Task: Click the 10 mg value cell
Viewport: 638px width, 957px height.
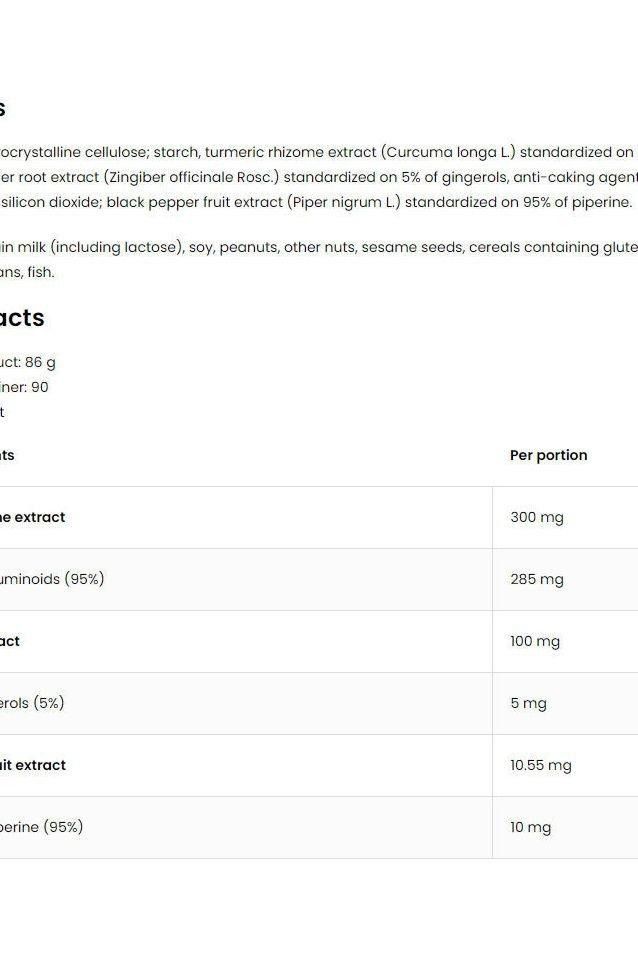Action: point(531,827)
